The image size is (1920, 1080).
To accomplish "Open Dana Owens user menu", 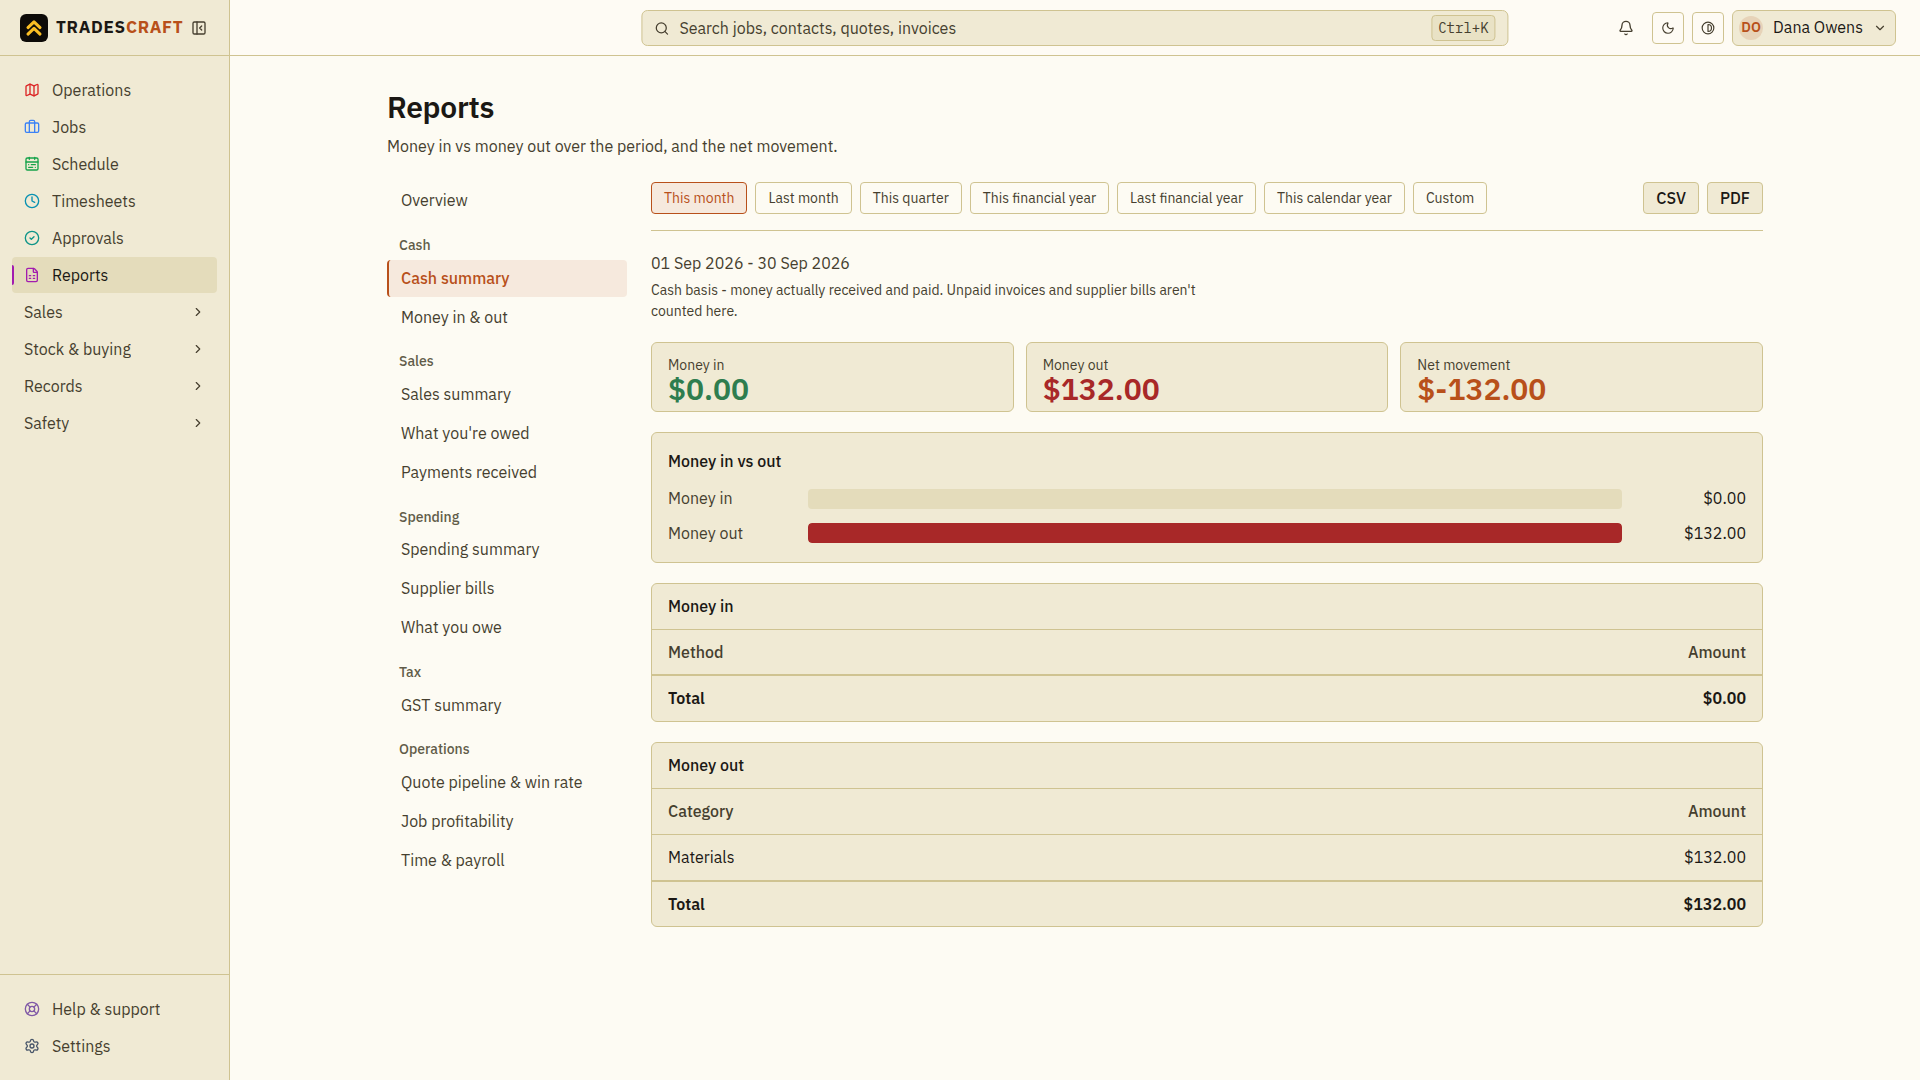I will click(1813, 28).
